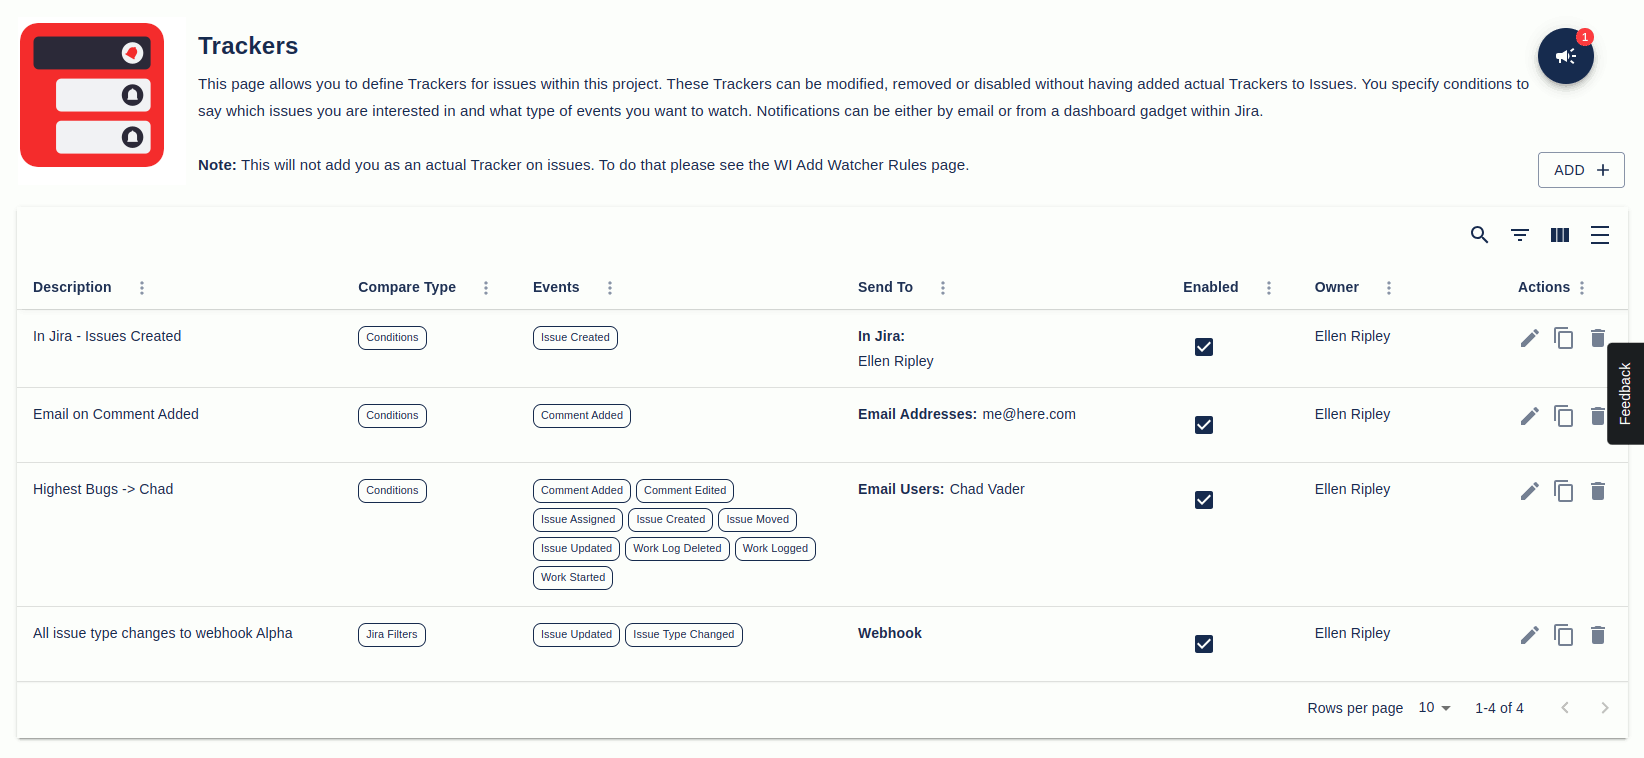This screenshot has height=758, width=1644.
Task: Click the next page arrow in pagination
Action: (1605, 707)
